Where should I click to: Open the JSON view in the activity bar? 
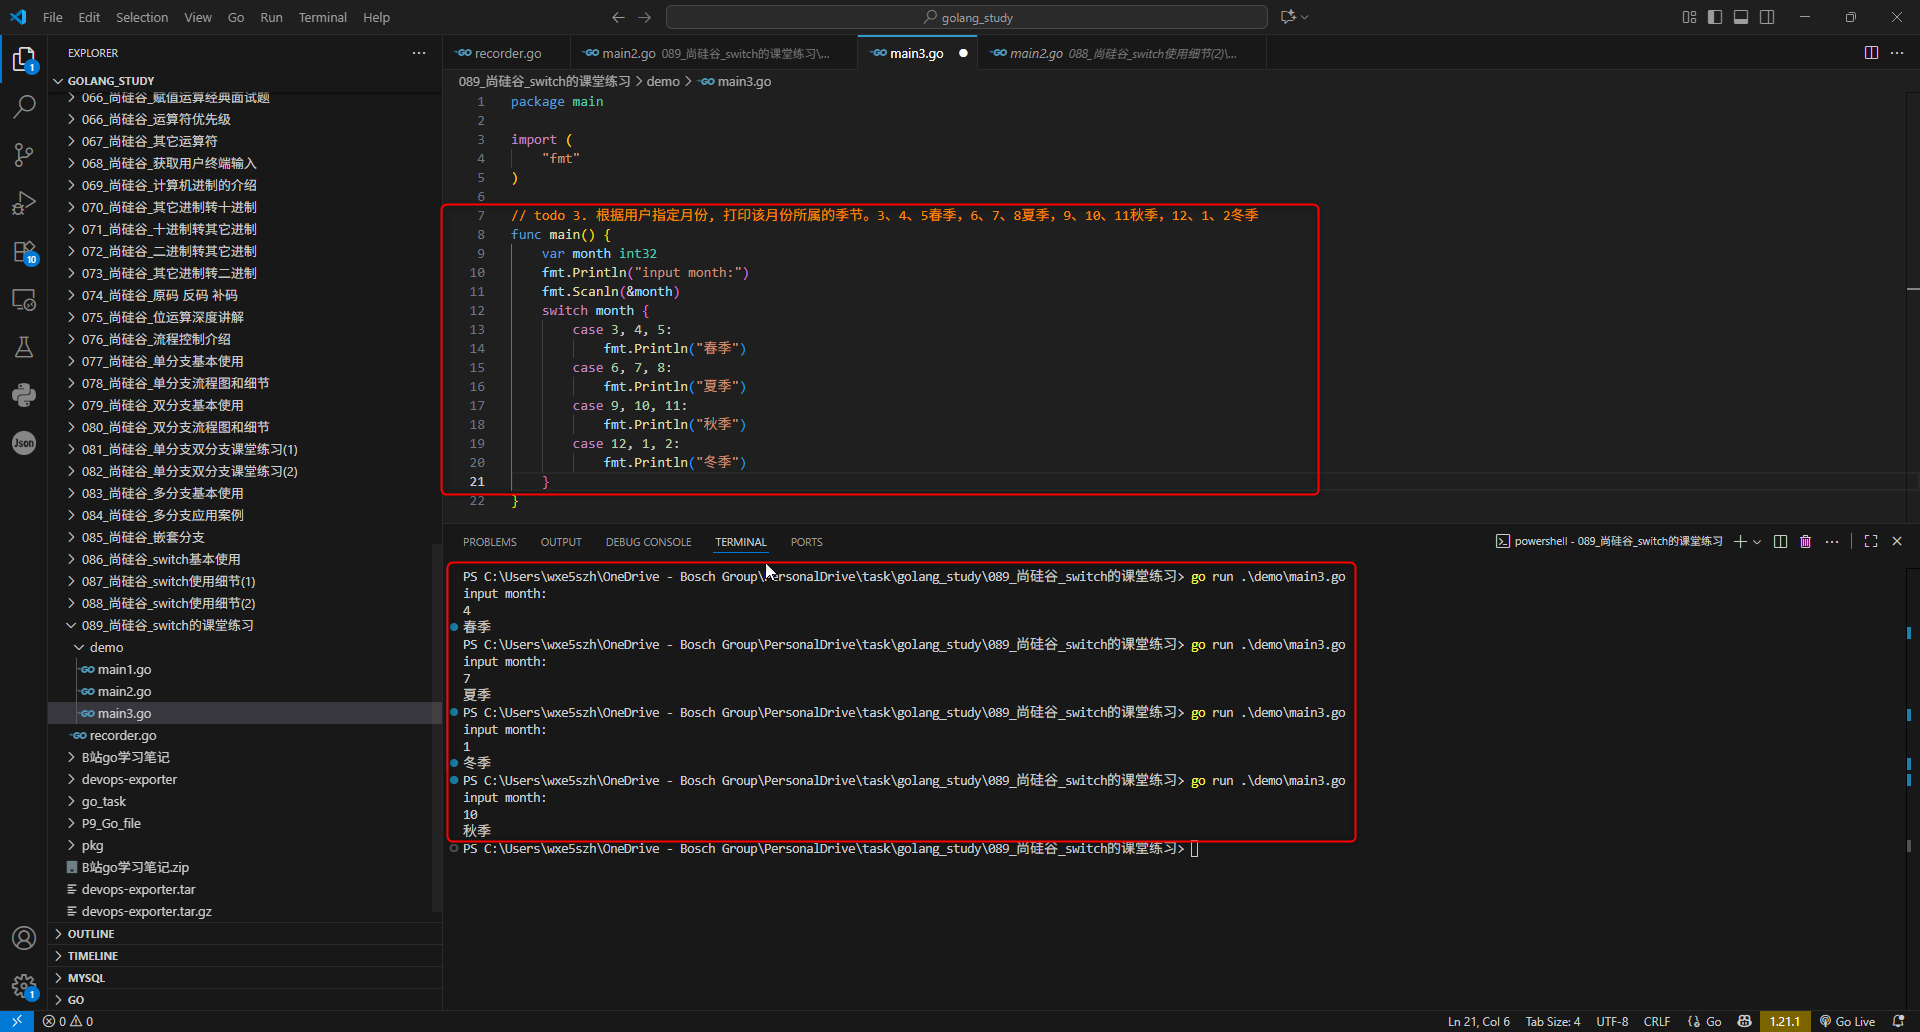coord(24,443)
